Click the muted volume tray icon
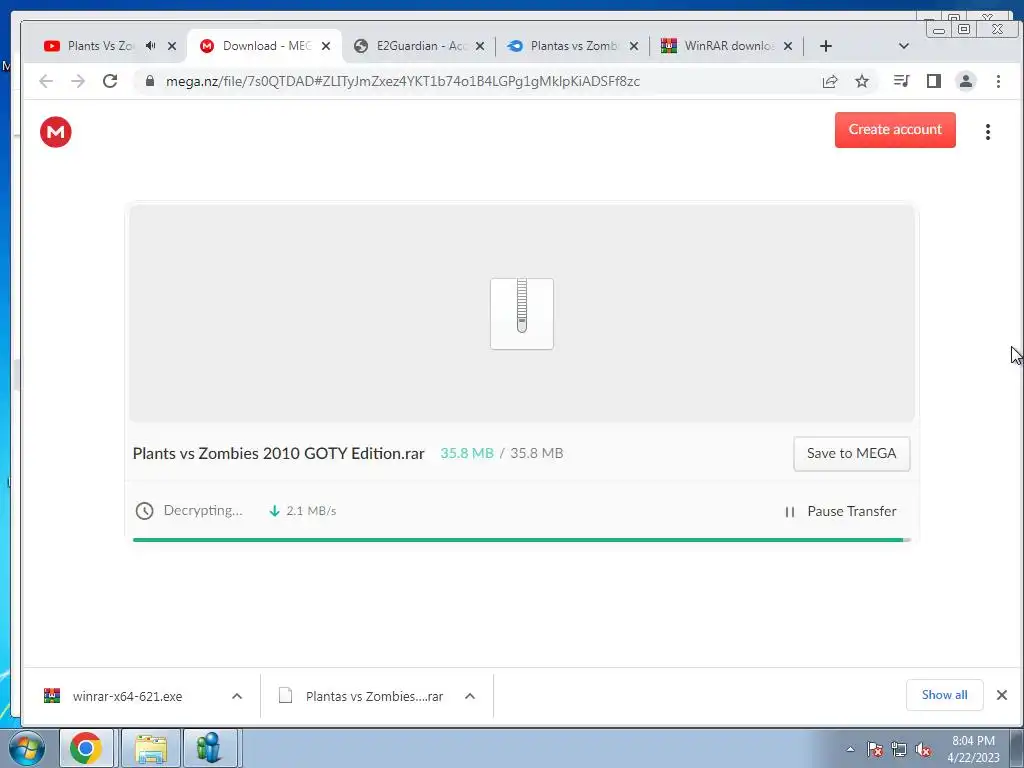Viewport: 1024px width, 768px height. coord(923,749)
